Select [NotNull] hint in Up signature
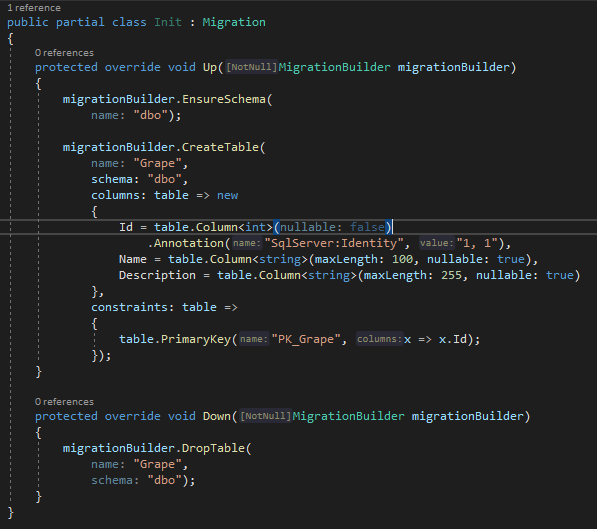Image resolution: width=597 pixels, height=529 pixels. point(251,67)
